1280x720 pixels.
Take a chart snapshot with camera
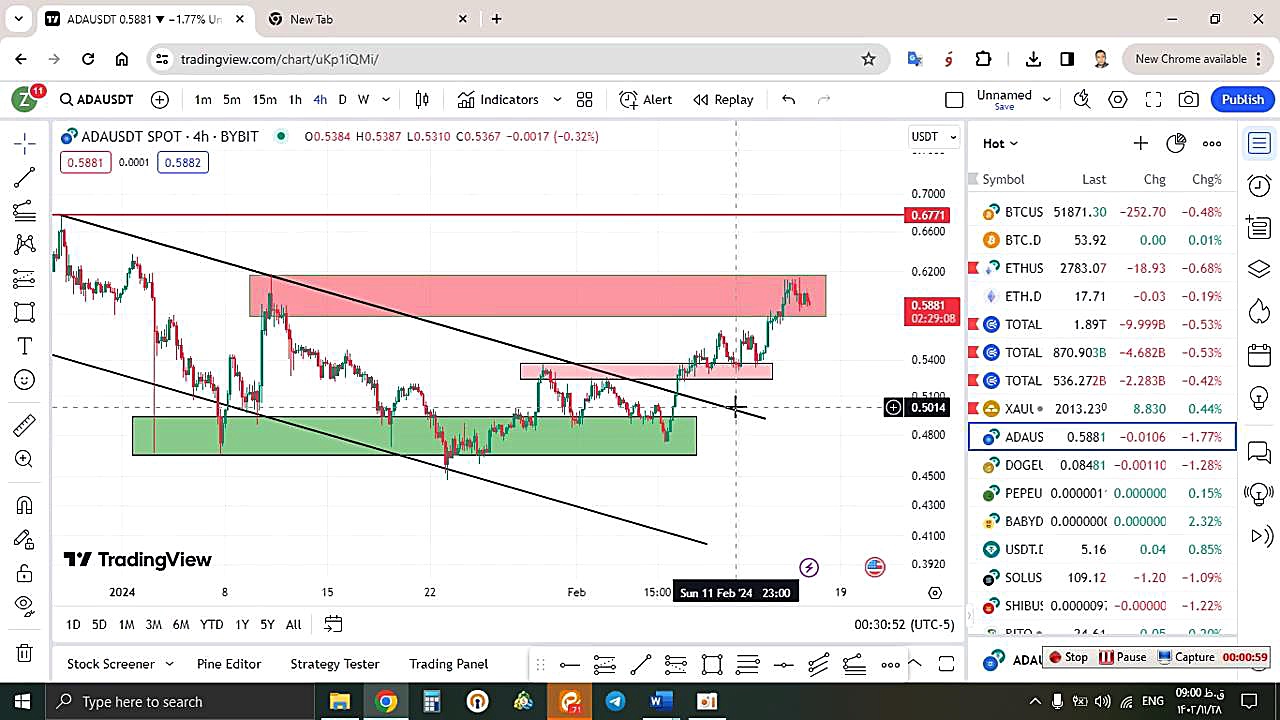click(x=1189, y=99)
